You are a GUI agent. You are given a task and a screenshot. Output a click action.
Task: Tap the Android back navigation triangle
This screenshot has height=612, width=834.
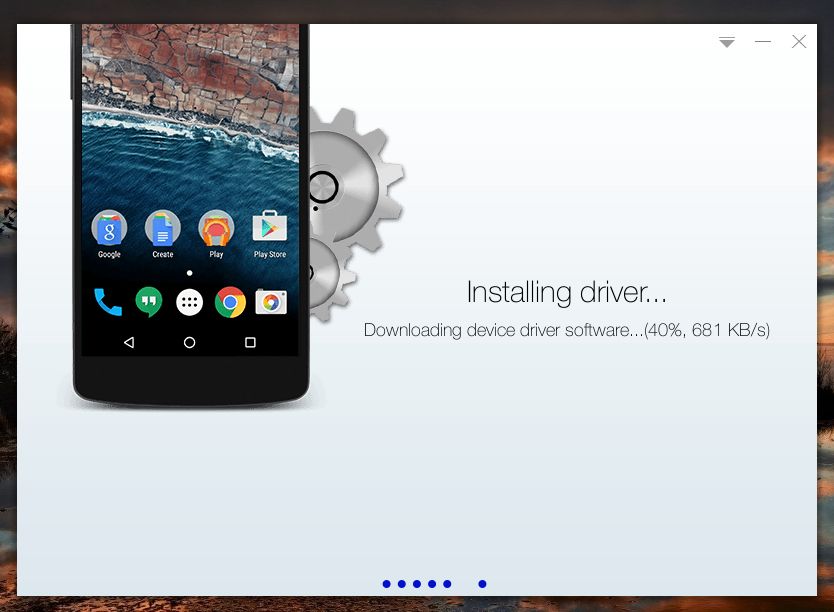pos(129,342)
